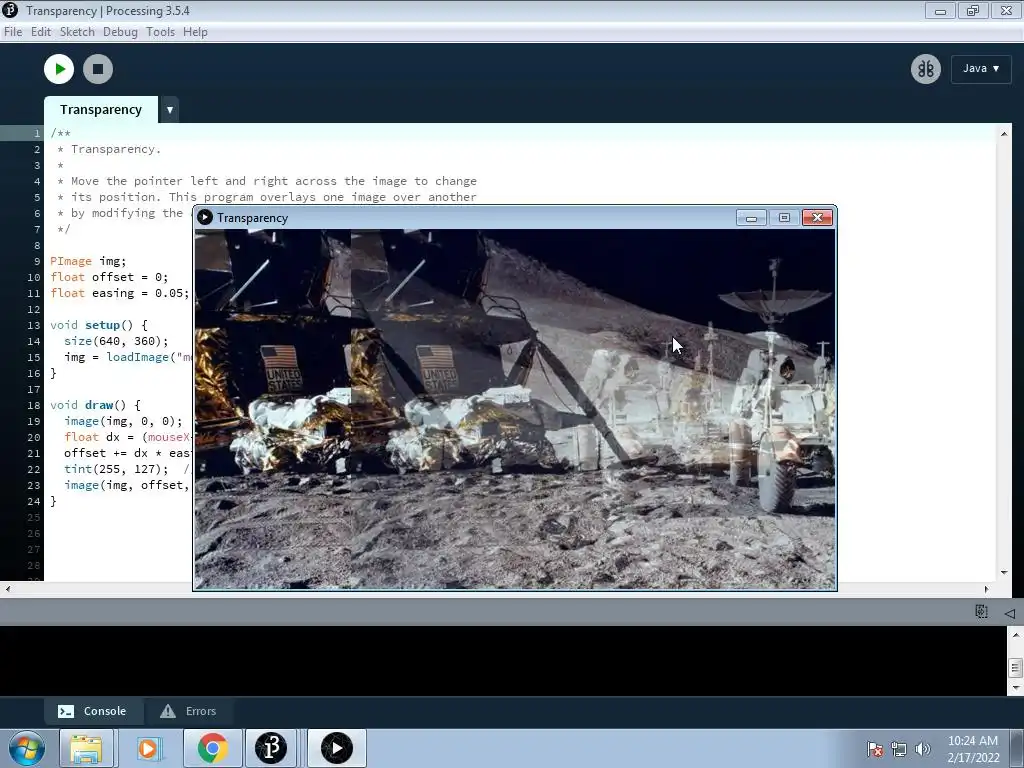Viewport: 1024px width, 768px height.
Task: Close the Transparency sketch window
Action: click(817, 217)
